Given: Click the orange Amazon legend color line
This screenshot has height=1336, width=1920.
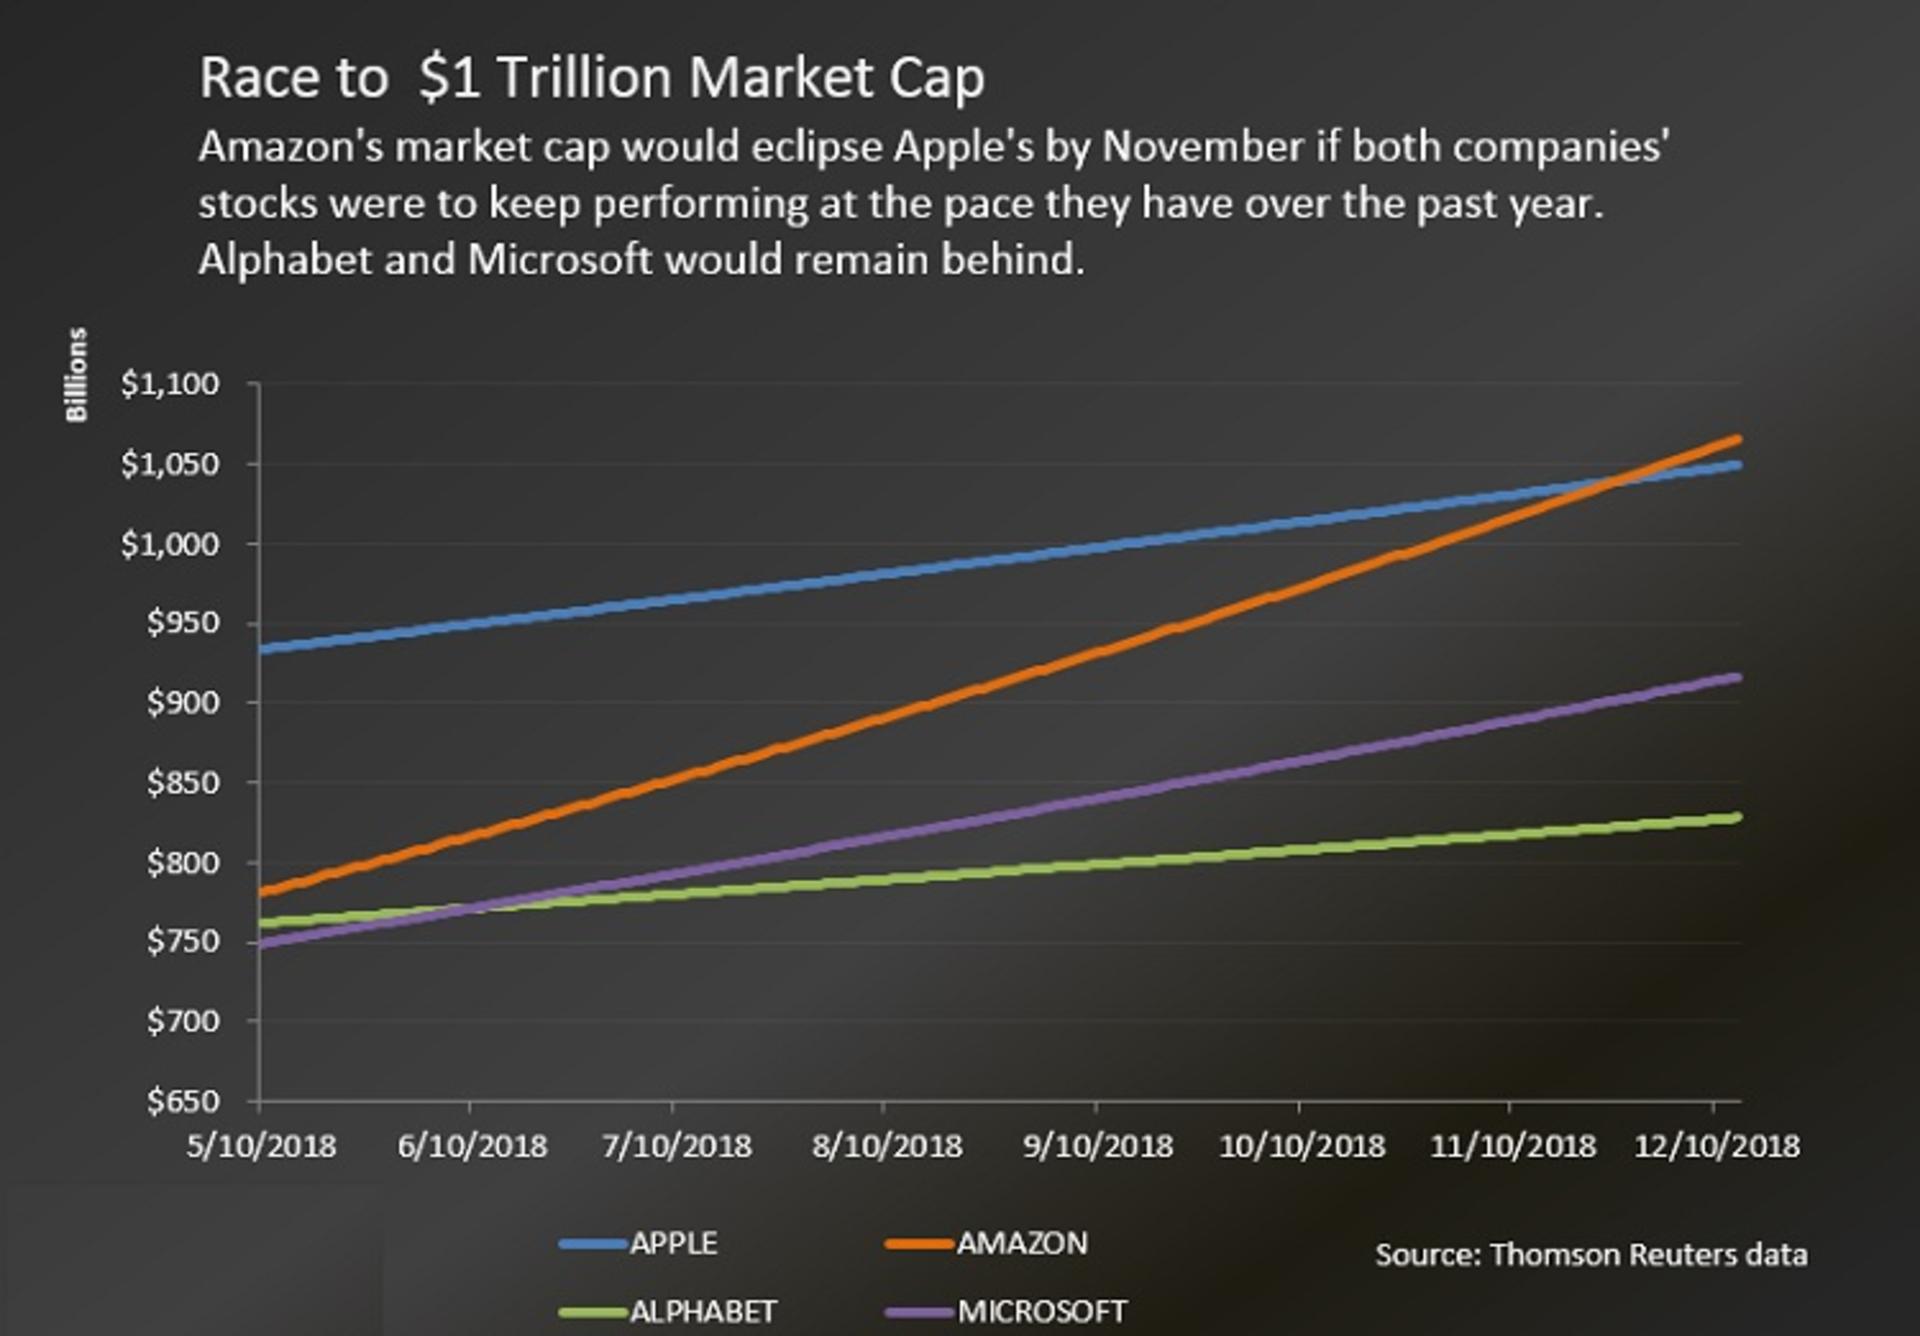Looking at the screenshot, I should click(x=919, y=1244).
